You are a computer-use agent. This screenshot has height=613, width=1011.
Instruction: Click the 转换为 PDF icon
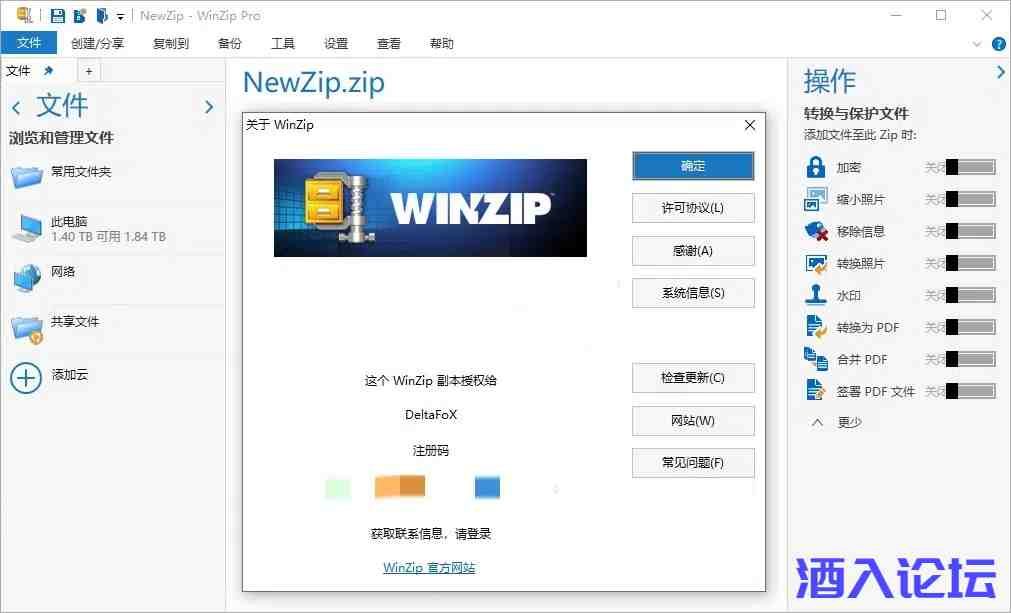point(816,327)
